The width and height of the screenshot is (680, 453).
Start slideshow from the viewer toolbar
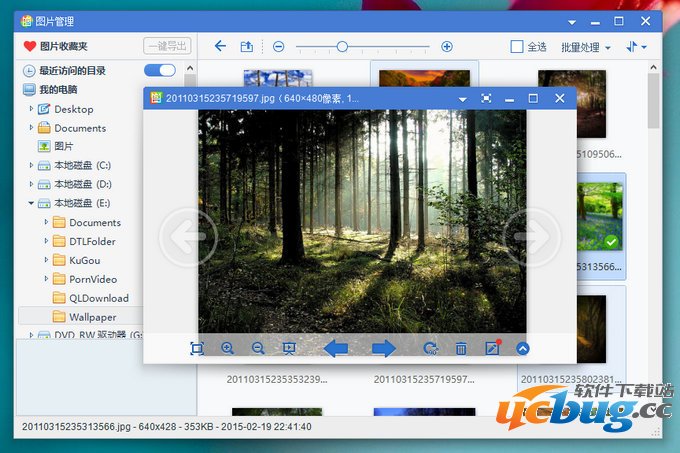(289, 348)
